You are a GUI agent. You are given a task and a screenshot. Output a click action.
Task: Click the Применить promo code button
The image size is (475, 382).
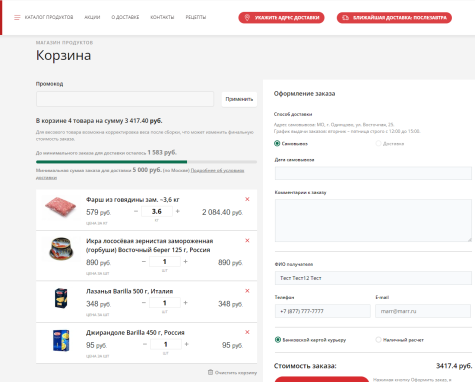(x=239, y=99)
